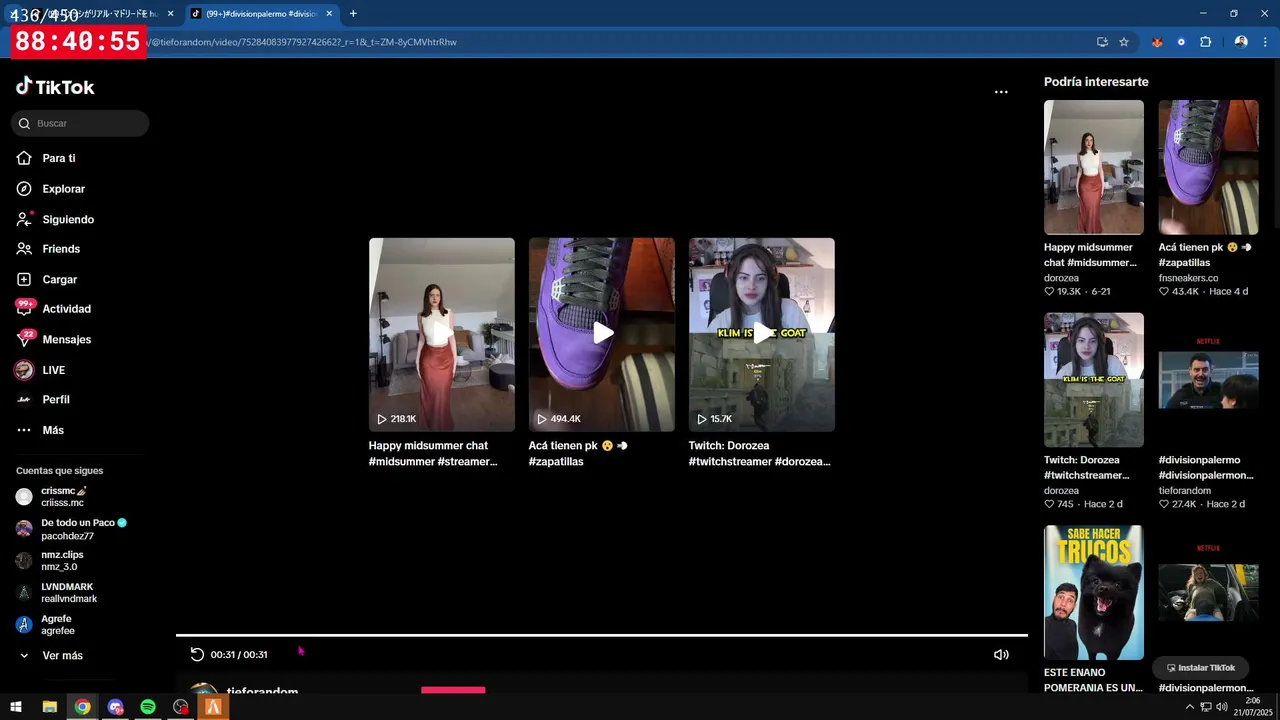This screenshot has width=1280, height=720.
Task: Open fnsneakers.co author link
Action: click(x=1188, y=278)
